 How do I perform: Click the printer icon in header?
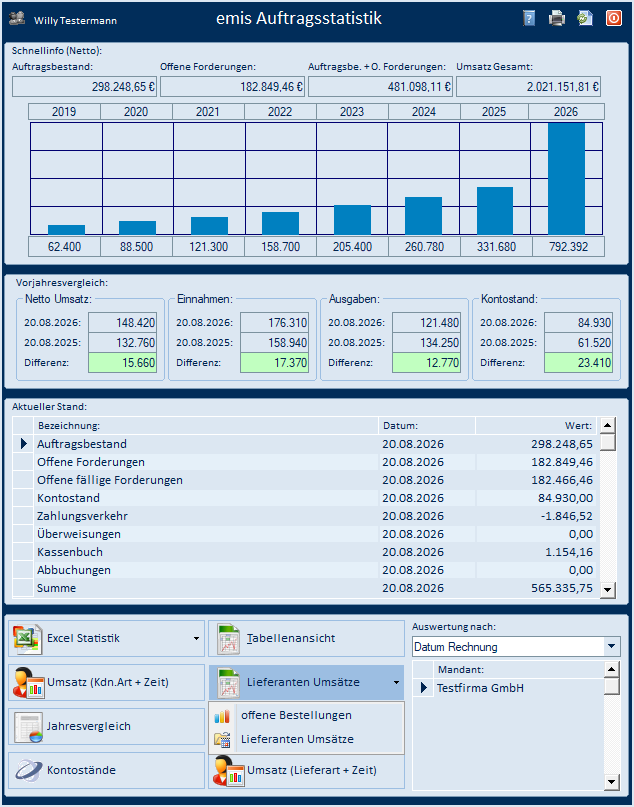(557, 19)
